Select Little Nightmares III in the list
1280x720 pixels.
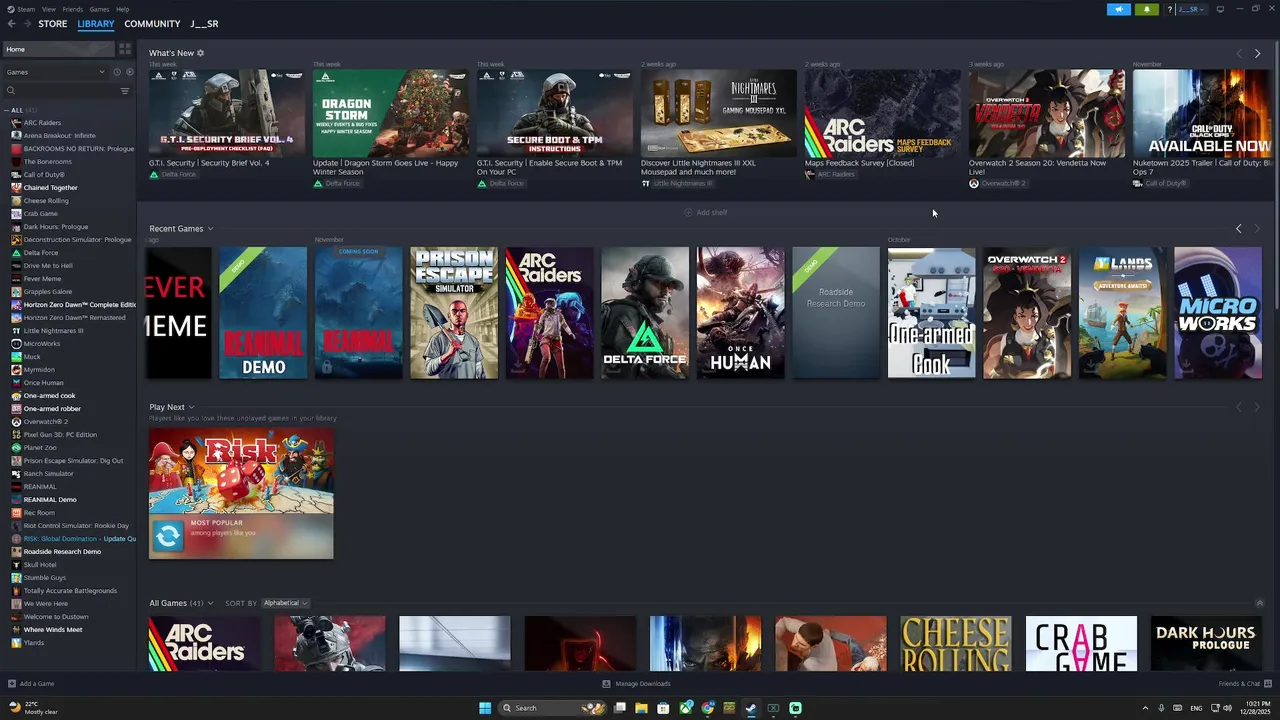[x=53, y=331]
